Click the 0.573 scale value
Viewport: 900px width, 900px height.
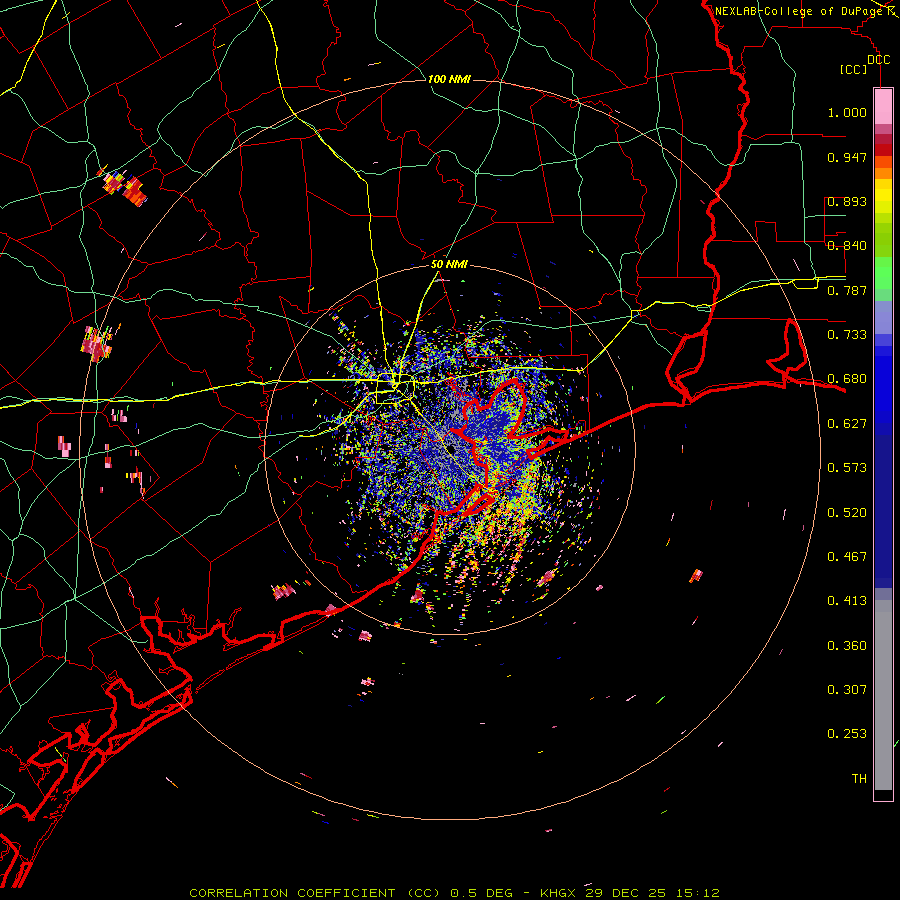click(x=847, y=468)
